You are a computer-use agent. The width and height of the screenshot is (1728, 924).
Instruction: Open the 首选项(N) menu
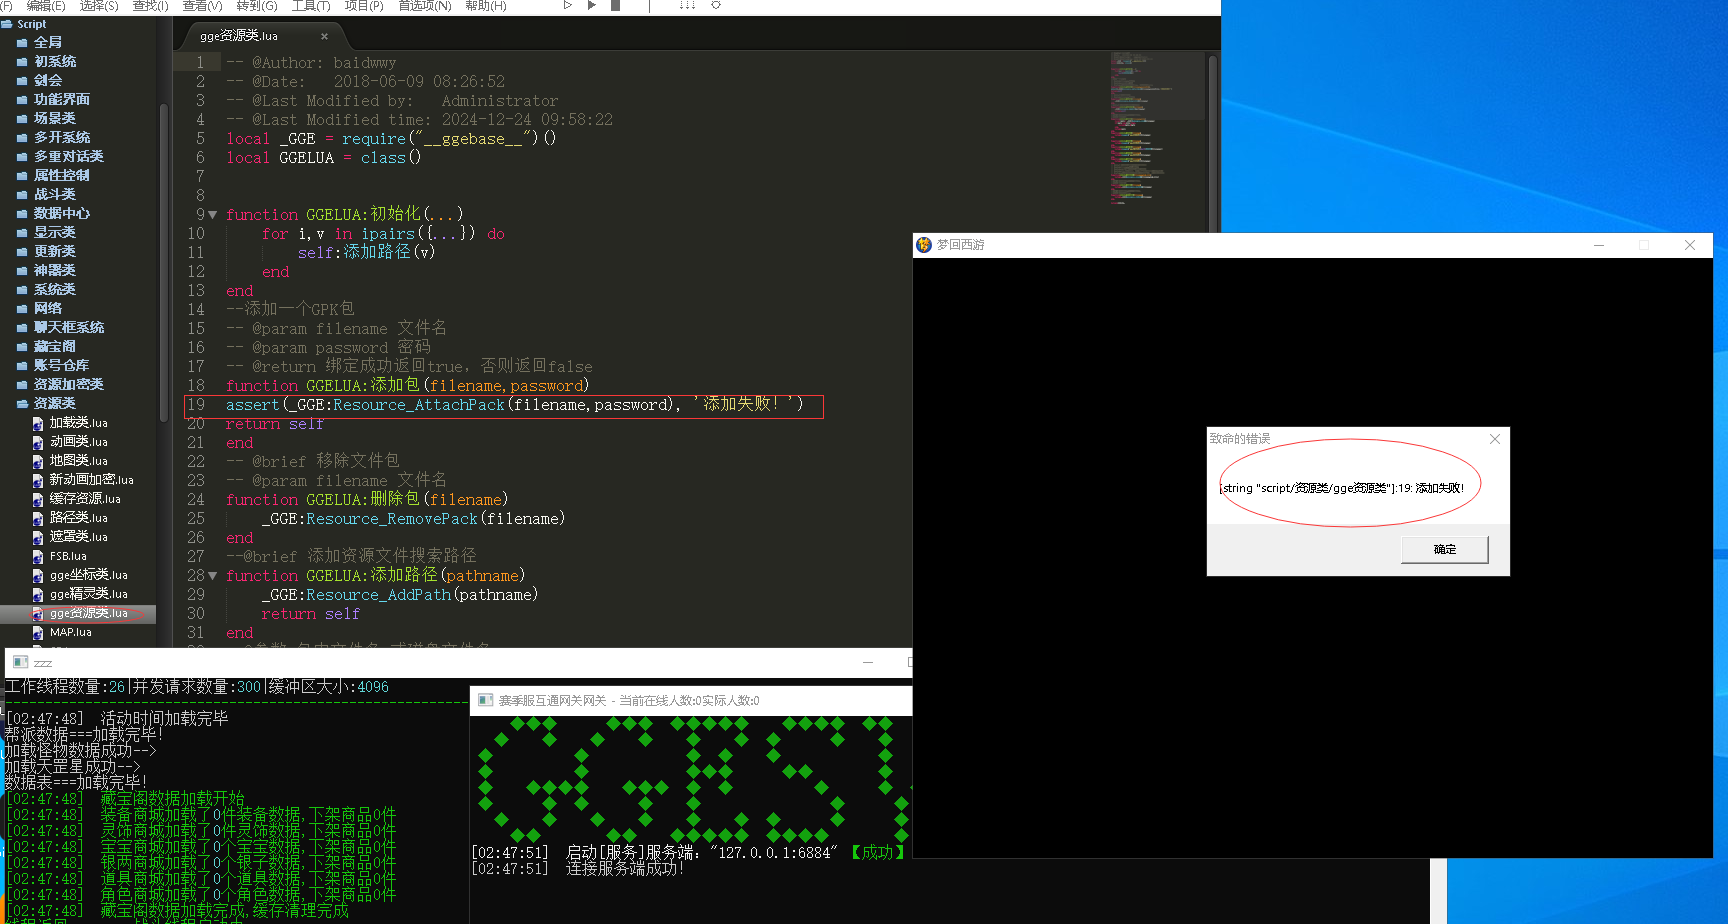point(424,6)
